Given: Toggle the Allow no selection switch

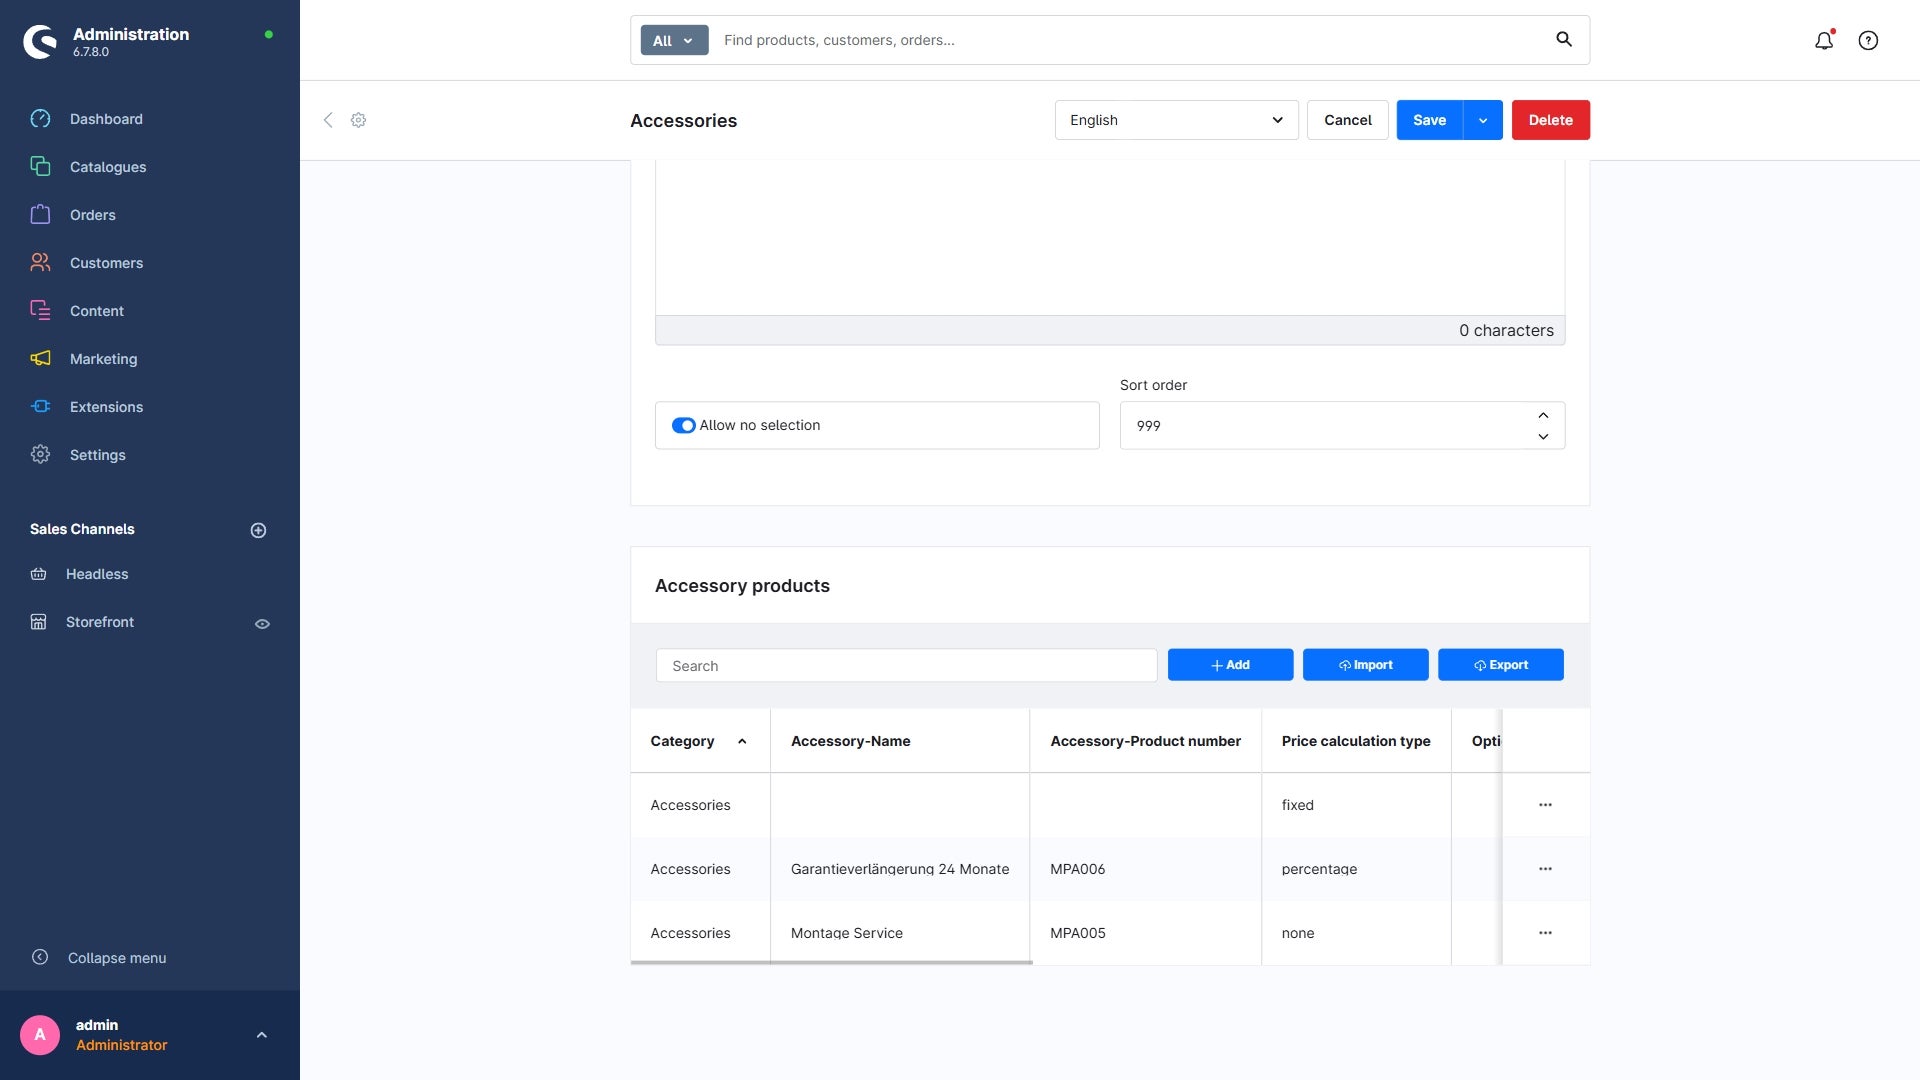Looking at the screenshot, I should (x=684, y=426).
